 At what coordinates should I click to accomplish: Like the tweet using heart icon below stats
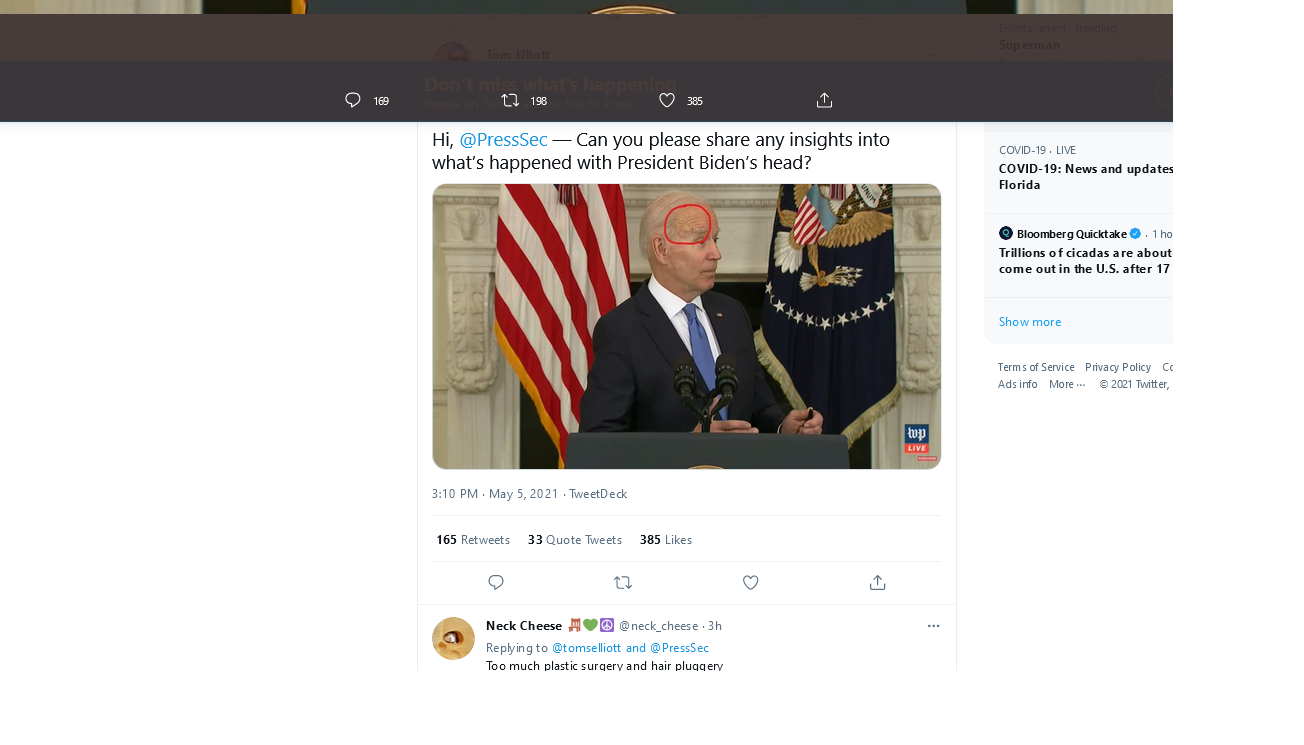tap(751, 582)
